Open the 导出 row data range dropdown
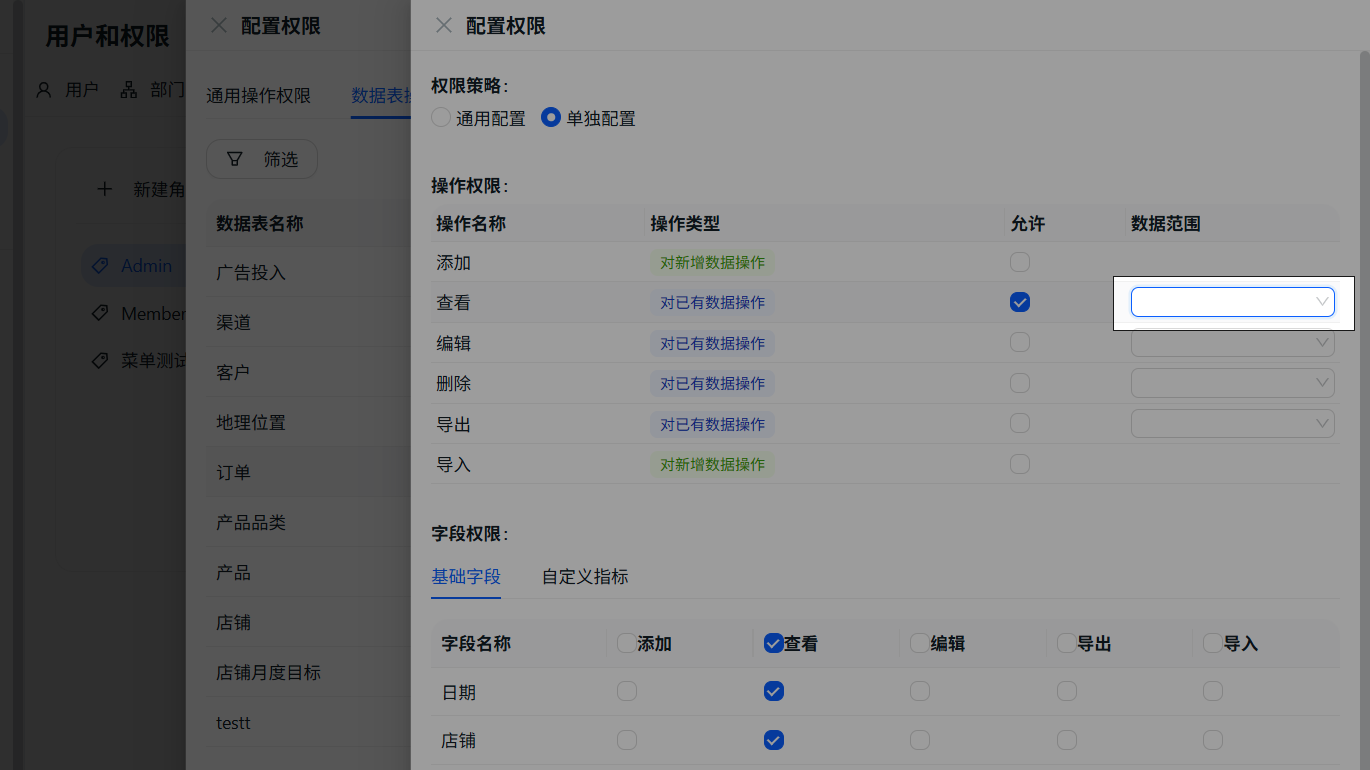 1233,424
